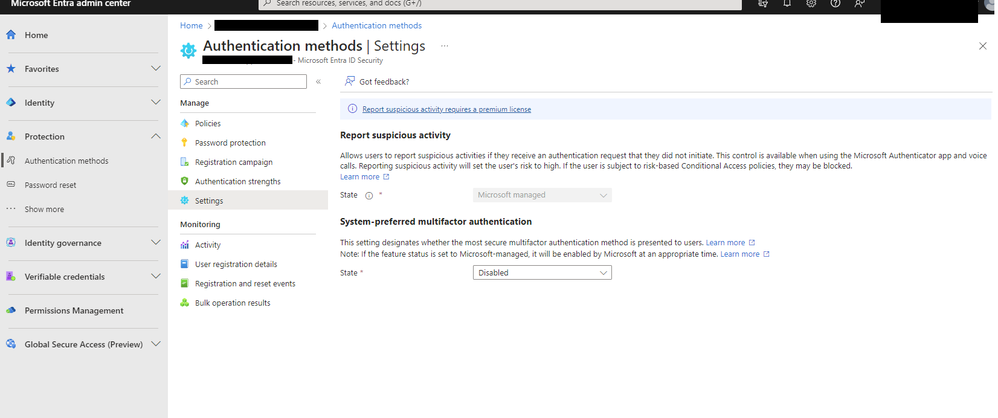998x418 pixels.
Task: Click Got feedback? button
Action: [377, 81]
